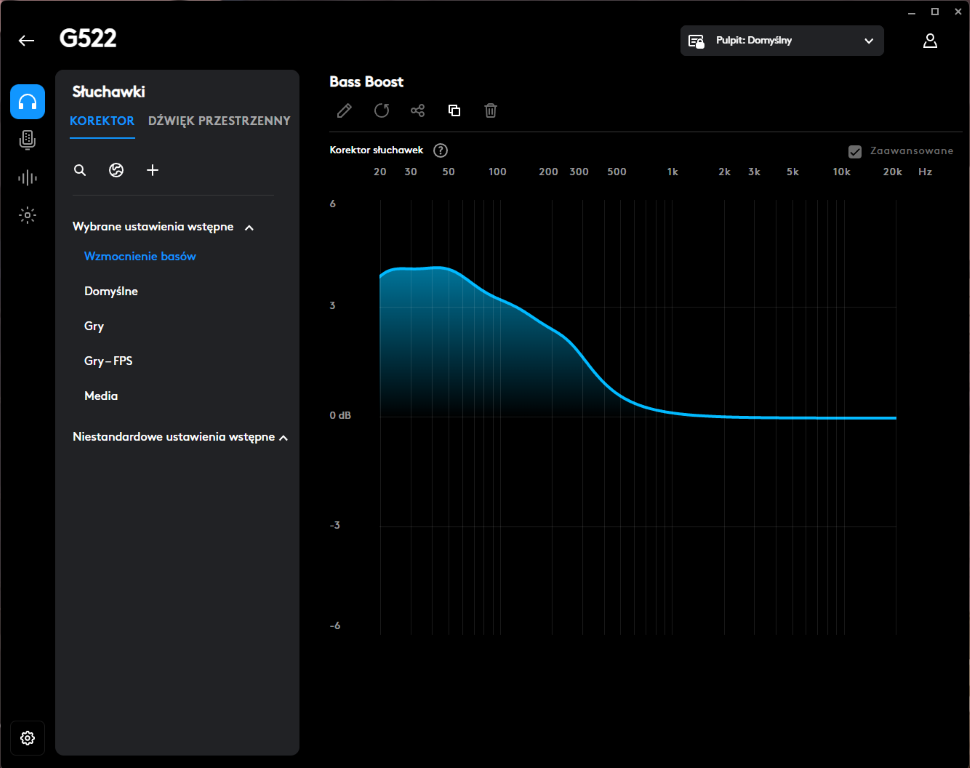The height and width of the screenshot is (768, 970).
Task: Open the Pulpit: Domyślny profile dropdown
Action: 781,40
